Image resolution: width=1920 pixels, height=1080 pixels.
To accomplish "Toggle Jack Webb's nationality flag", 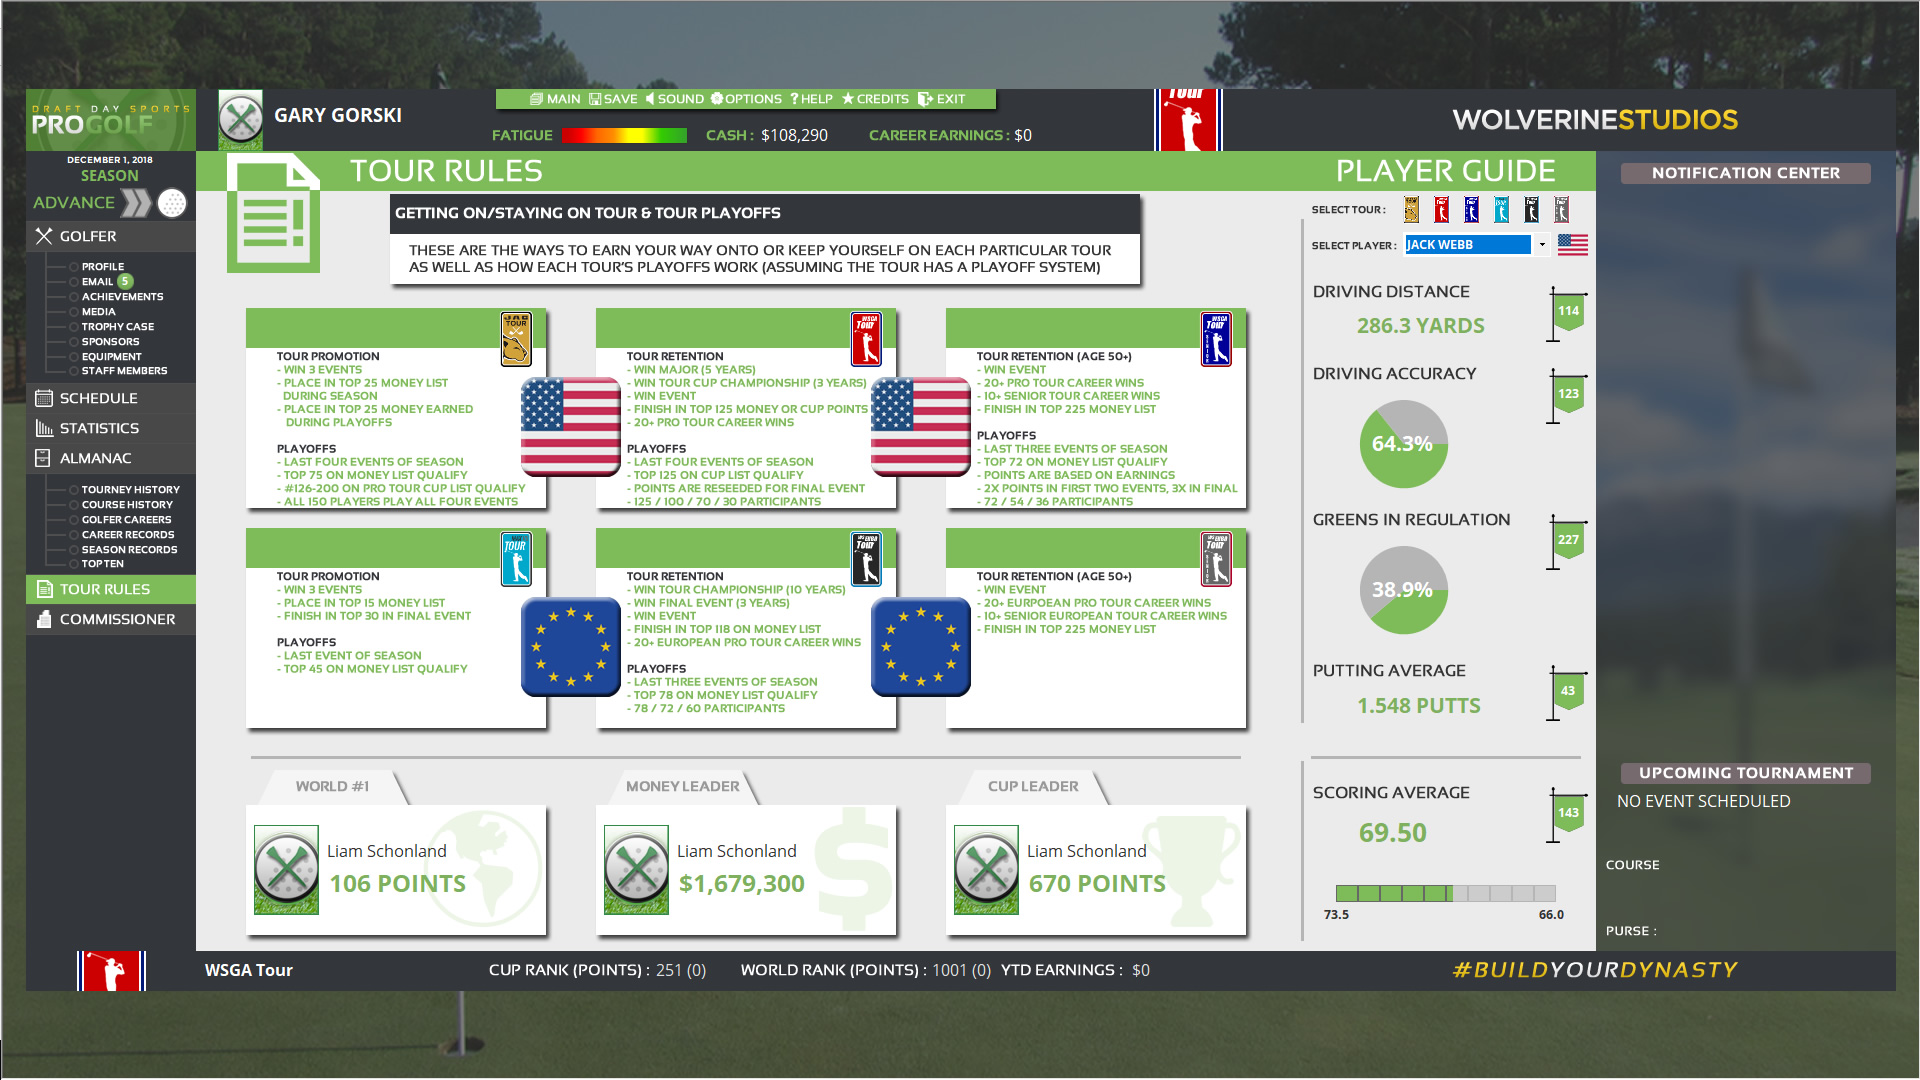I will (1574, 245).
